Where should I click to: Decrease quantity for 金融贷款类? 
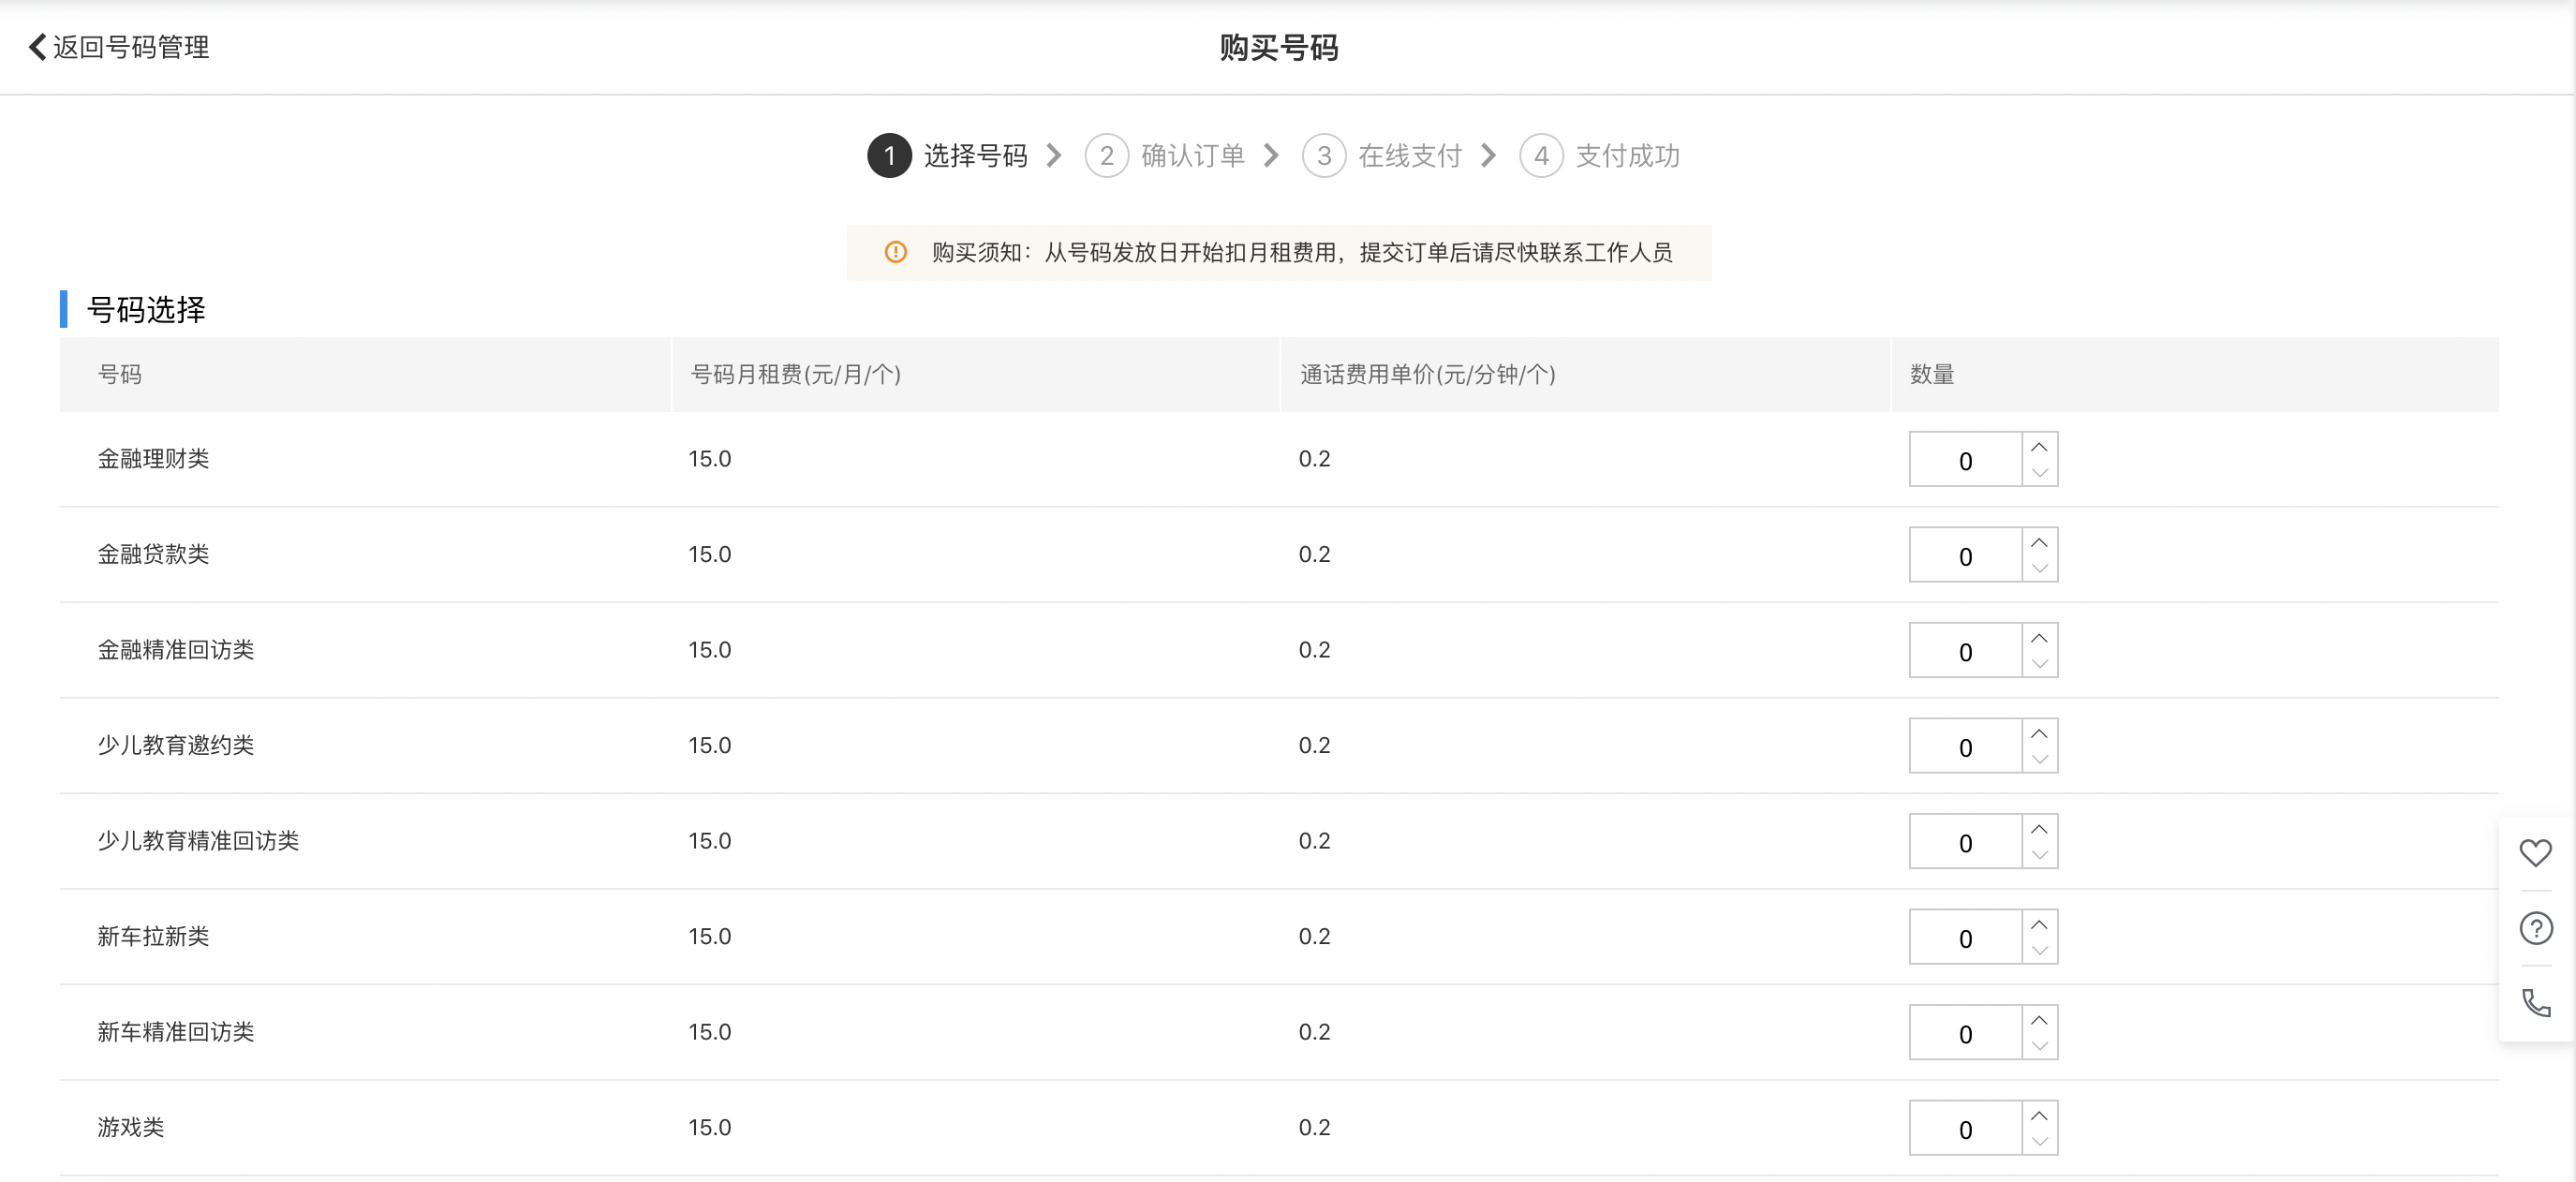(2039, 568)
